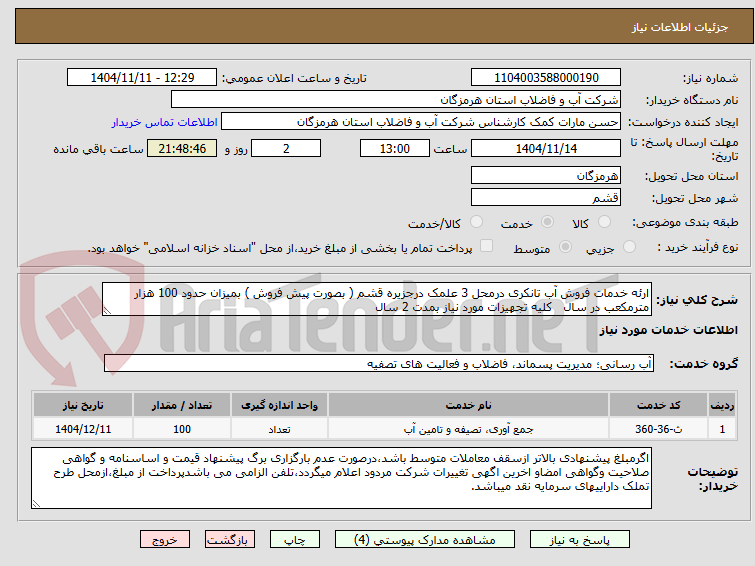Click the توضیحات خریدار notes textarea

point(341,478)
